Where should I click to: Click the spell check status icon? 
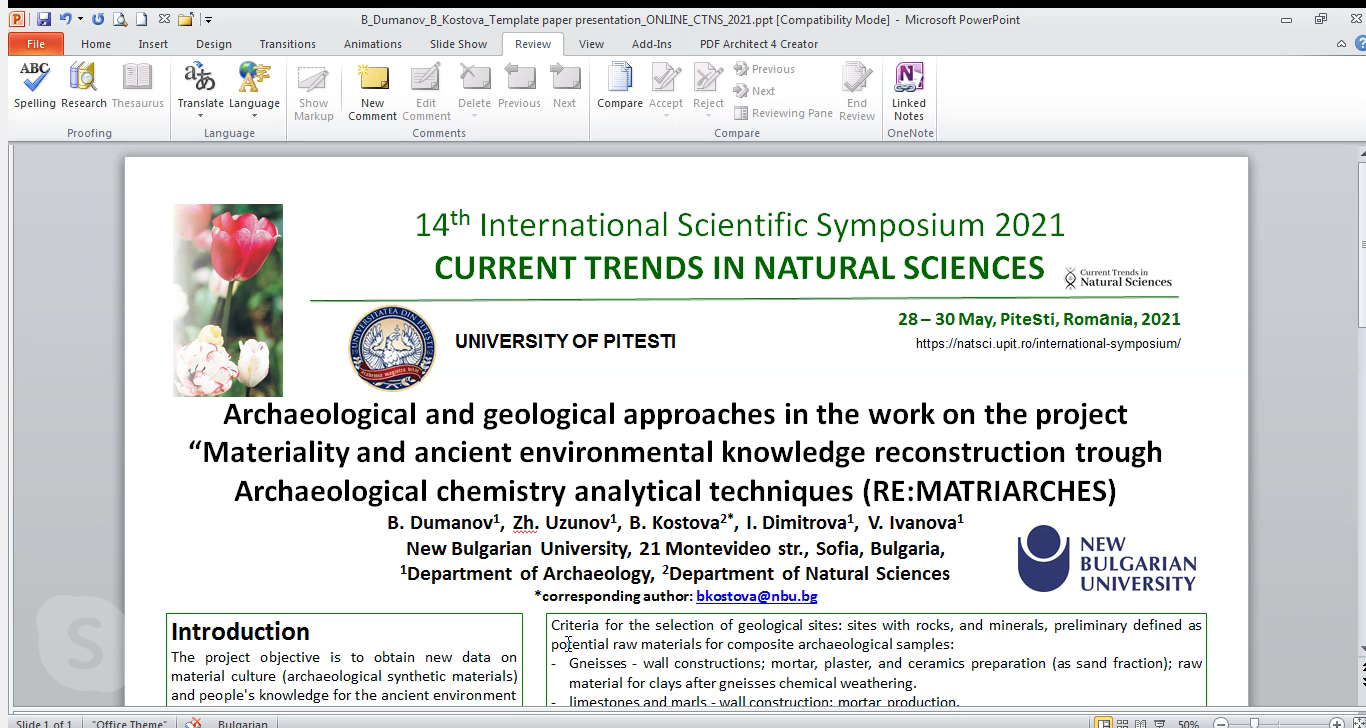tap(194, 723)
